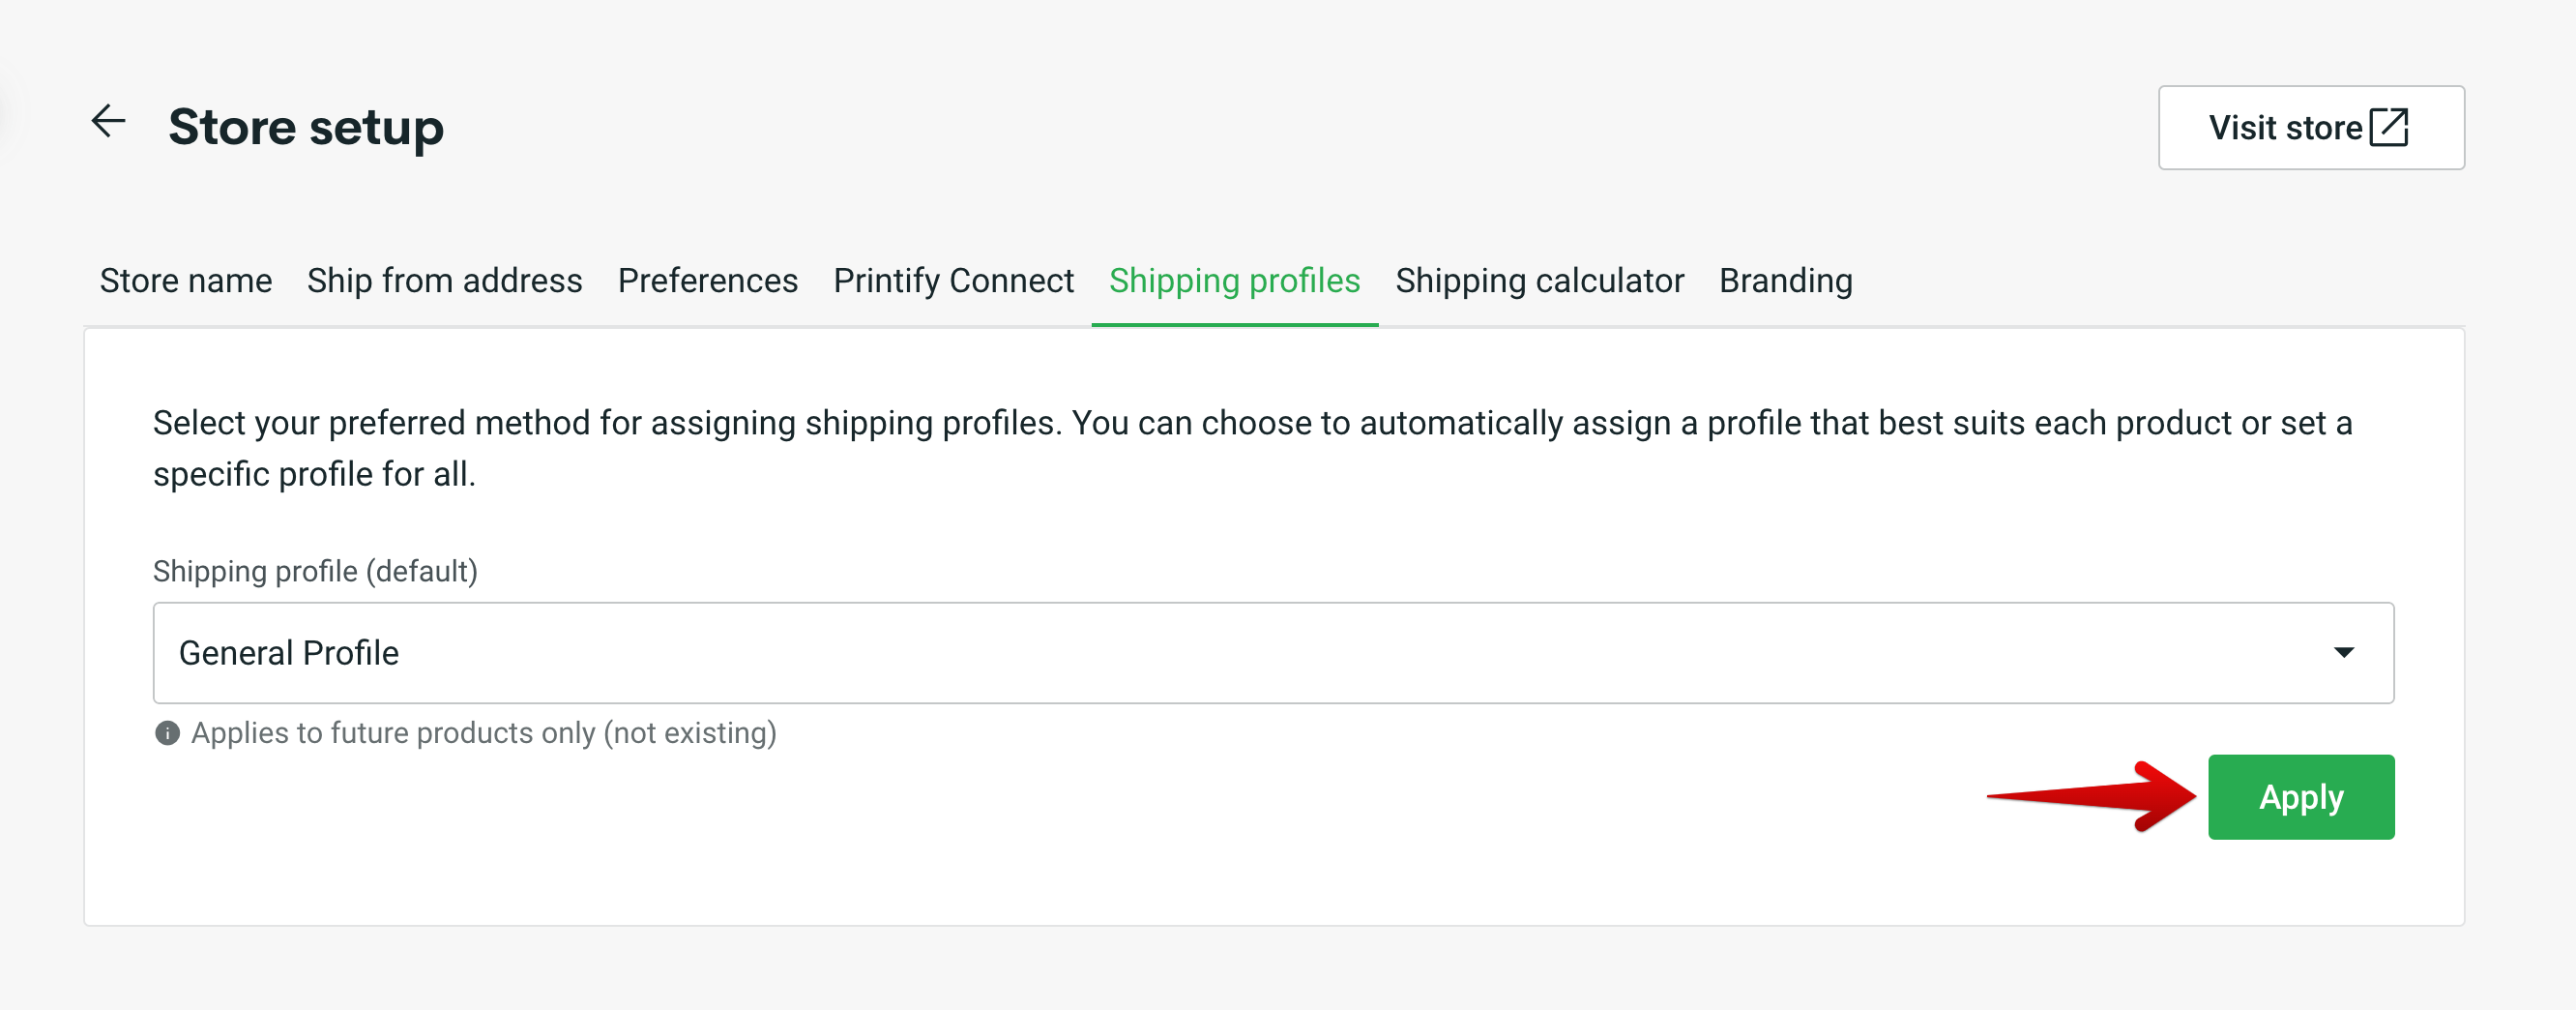
Task: Click the external link icon on Visit store
Action: click(x=2391, y=127)
